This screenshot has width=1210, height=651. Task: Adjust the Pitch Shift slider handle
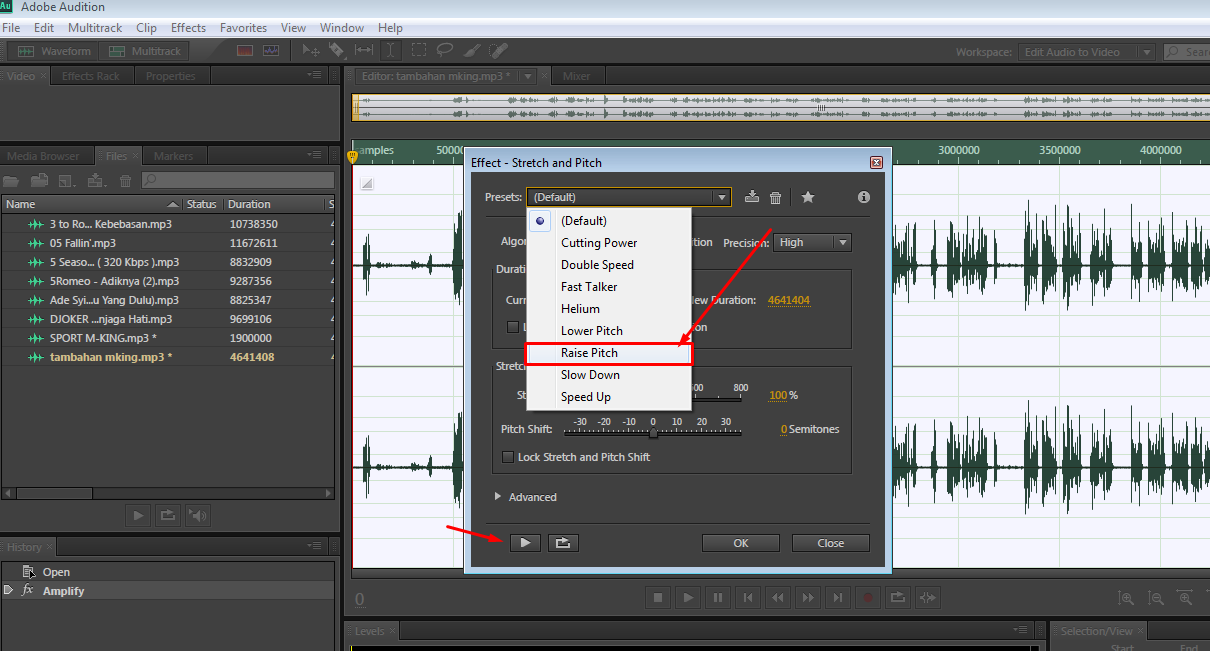tap(653, 432)
